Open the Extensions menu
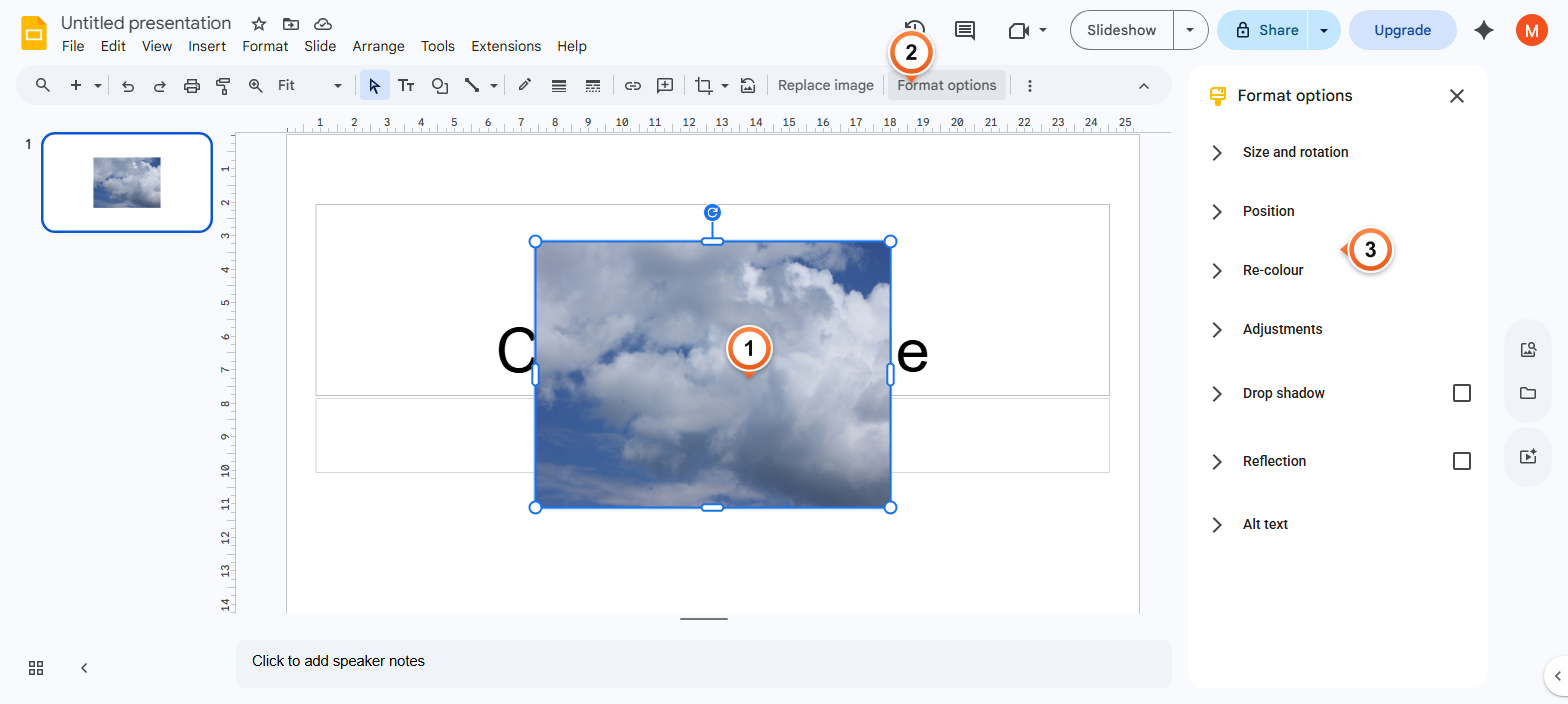 pos(506,46)
